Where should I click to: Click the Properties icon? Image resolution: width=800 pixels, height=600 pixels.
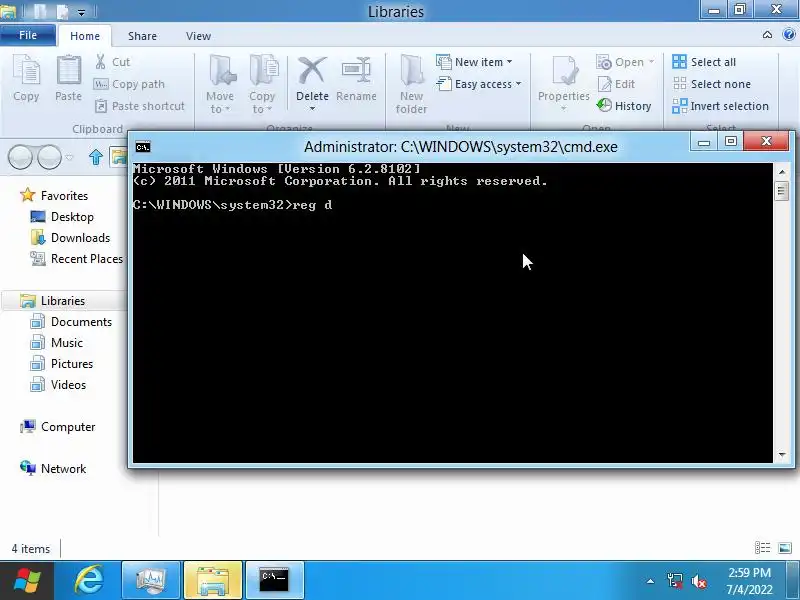point(564,70)
